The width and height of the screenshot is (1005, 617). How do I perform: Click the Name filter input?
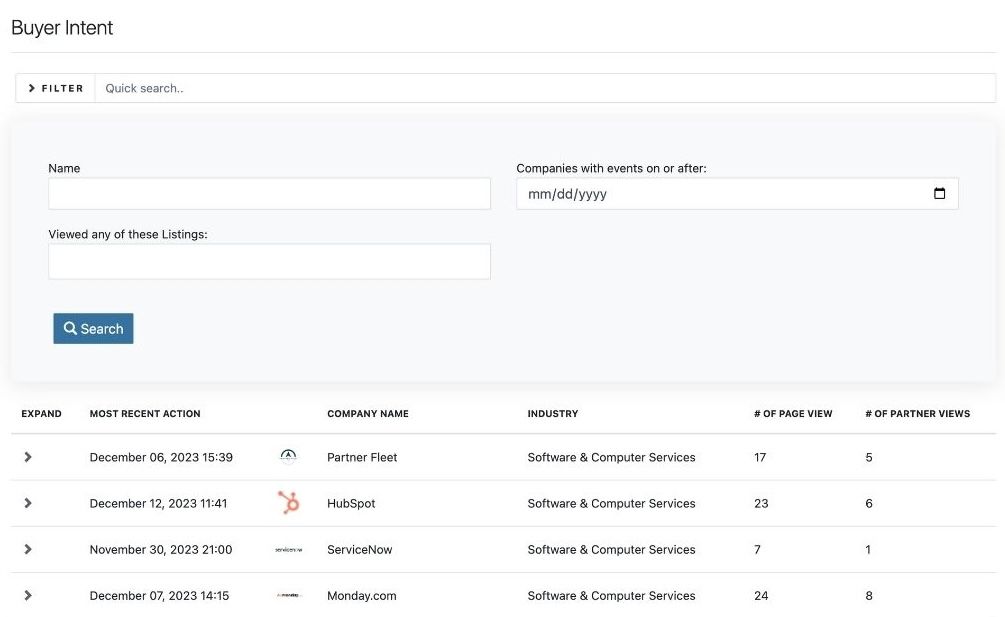pyautogui.click(x=269, y=193)
